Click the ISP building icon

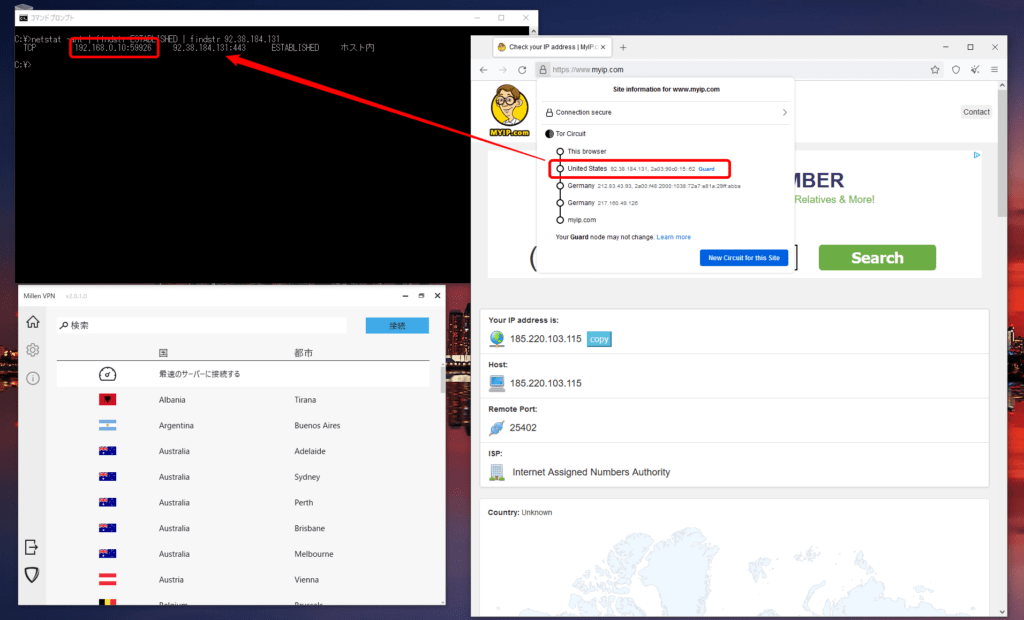coord(497,472)
